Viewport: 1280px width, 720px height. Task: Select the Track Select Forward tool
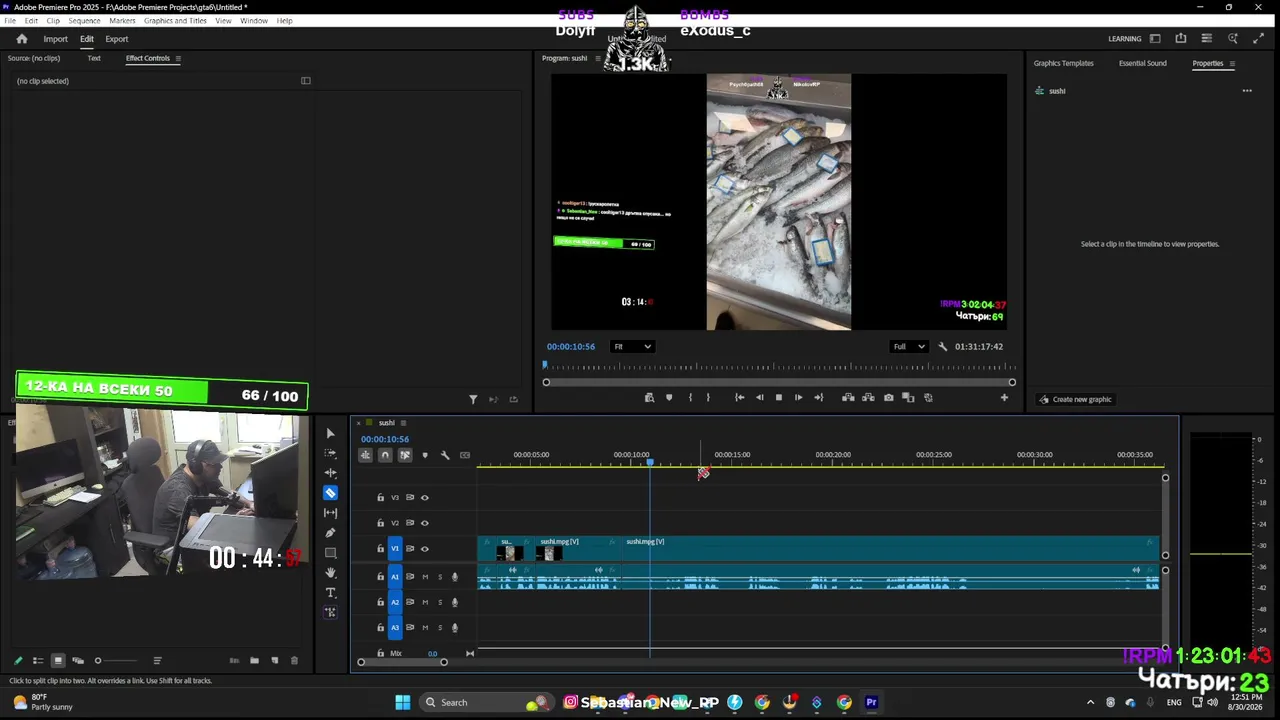click(x=330, y=453)
